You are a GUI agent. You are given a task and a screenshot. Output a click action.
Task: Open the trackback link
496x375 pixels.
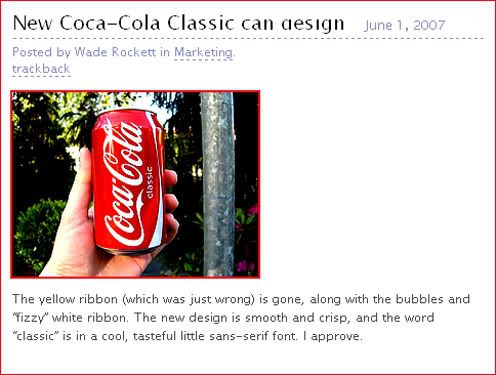click(41, 69)
